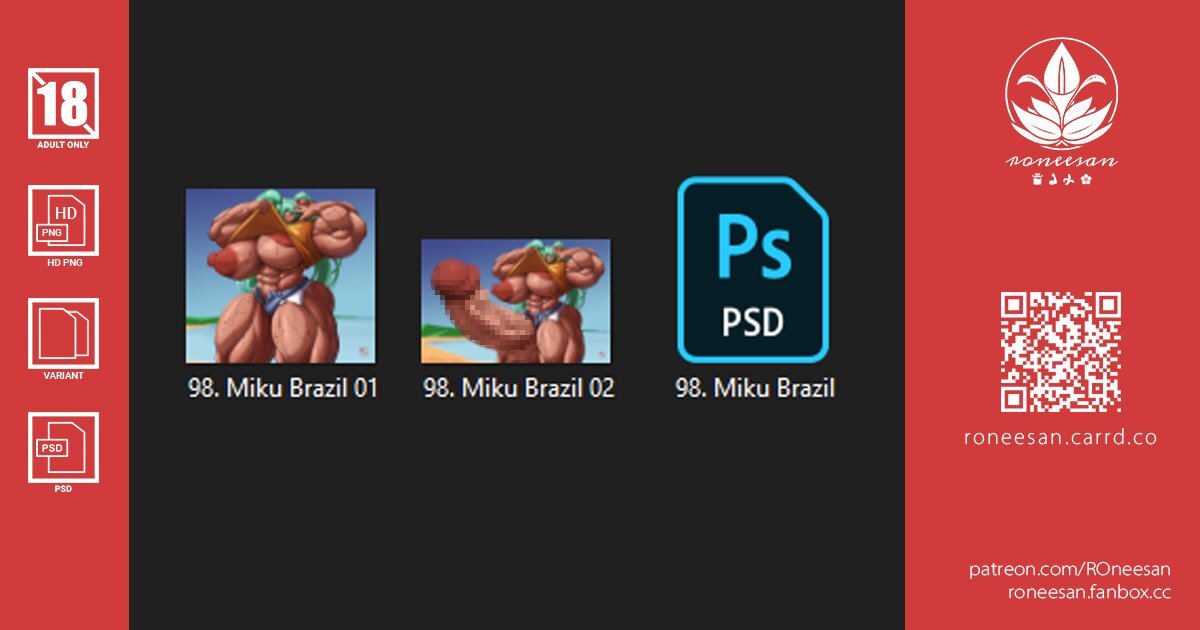Click the 'VARIANT' label text

click(x=63, y=376)
